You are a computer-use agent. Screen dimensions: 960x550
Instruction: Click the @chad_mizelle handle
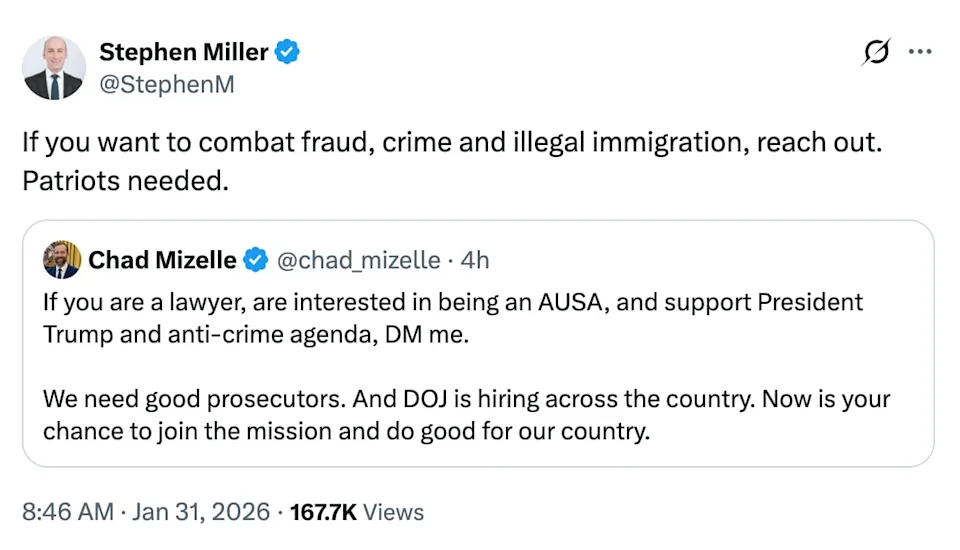[x=357, y=260]
